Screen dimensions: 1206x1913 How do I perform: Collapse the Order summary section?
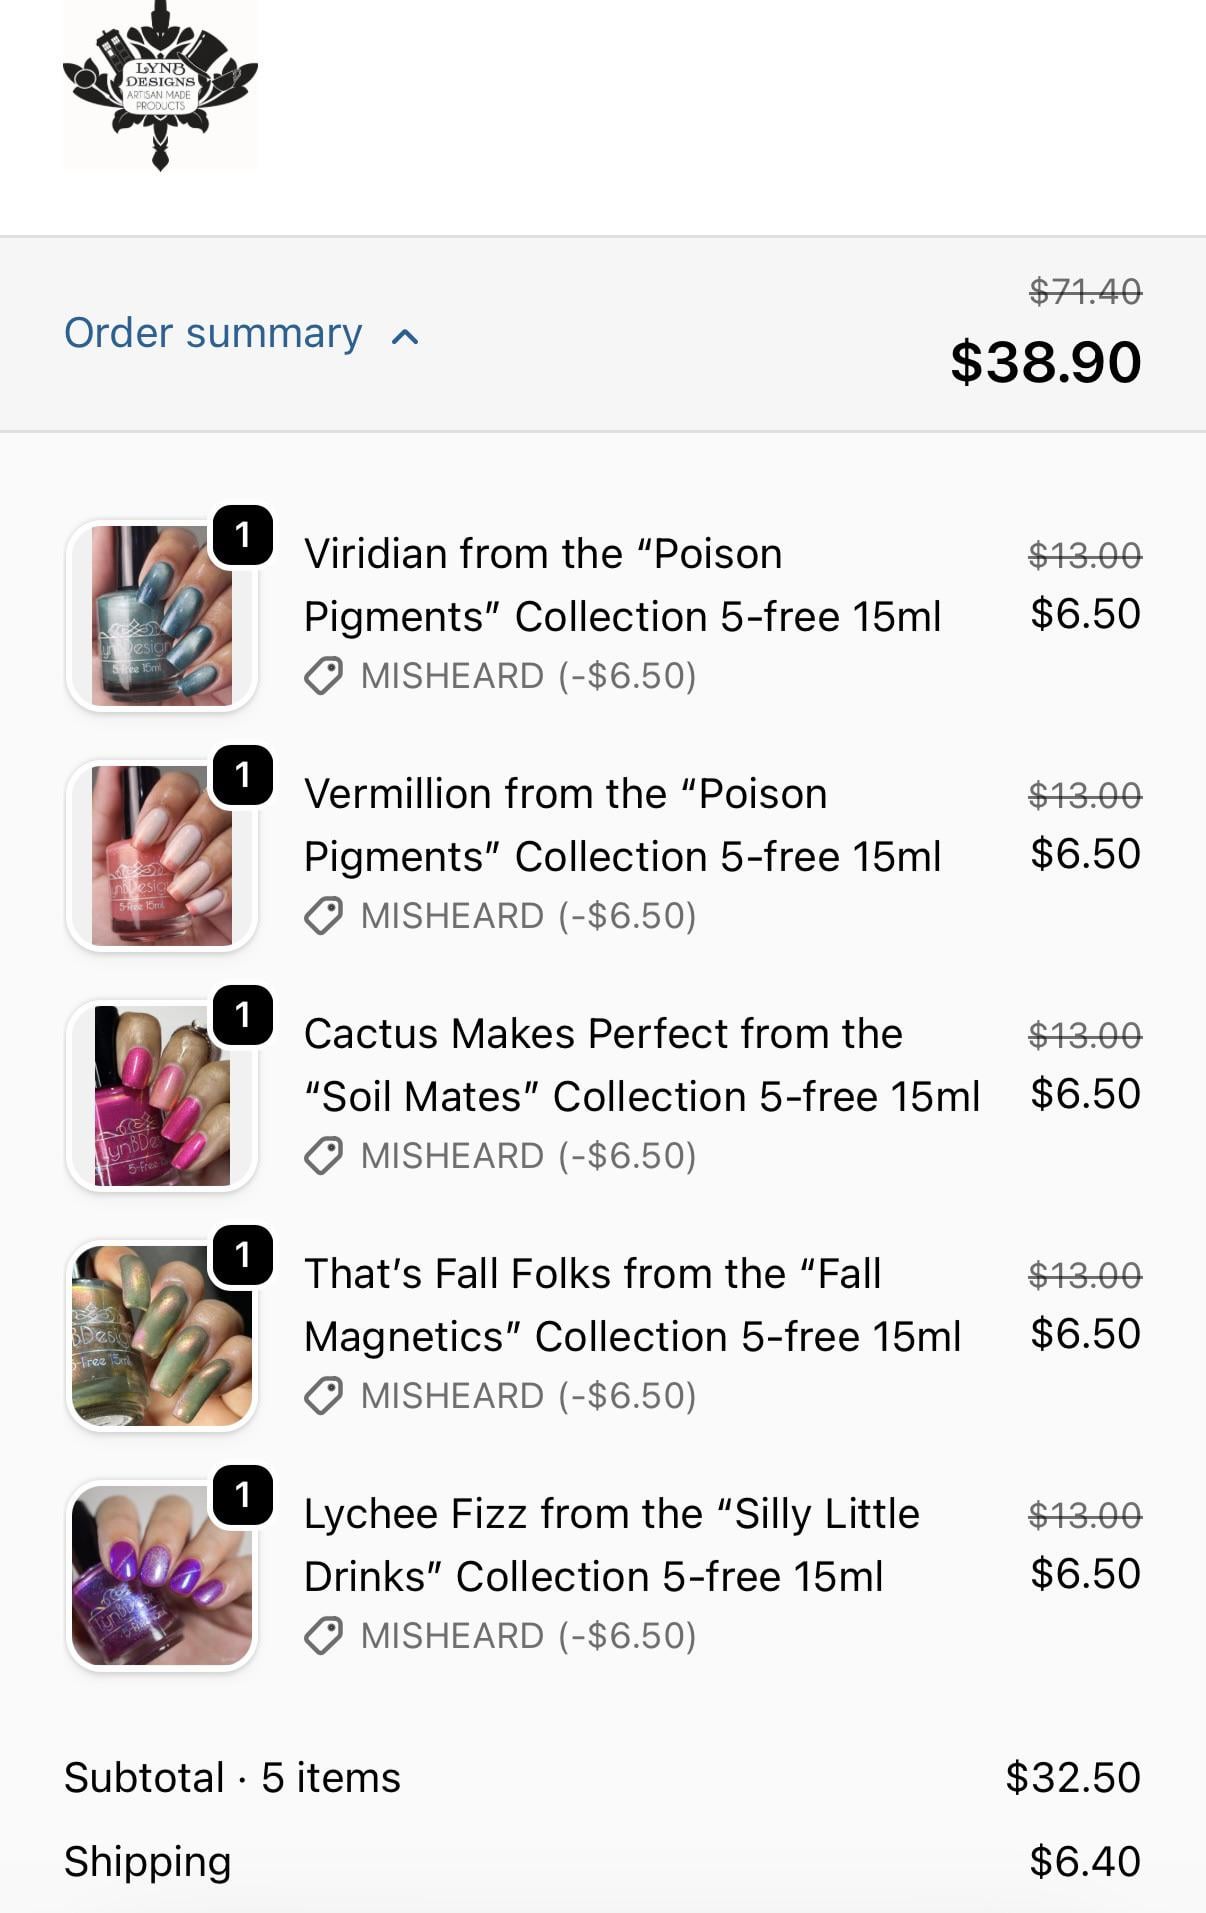point(213,334)
